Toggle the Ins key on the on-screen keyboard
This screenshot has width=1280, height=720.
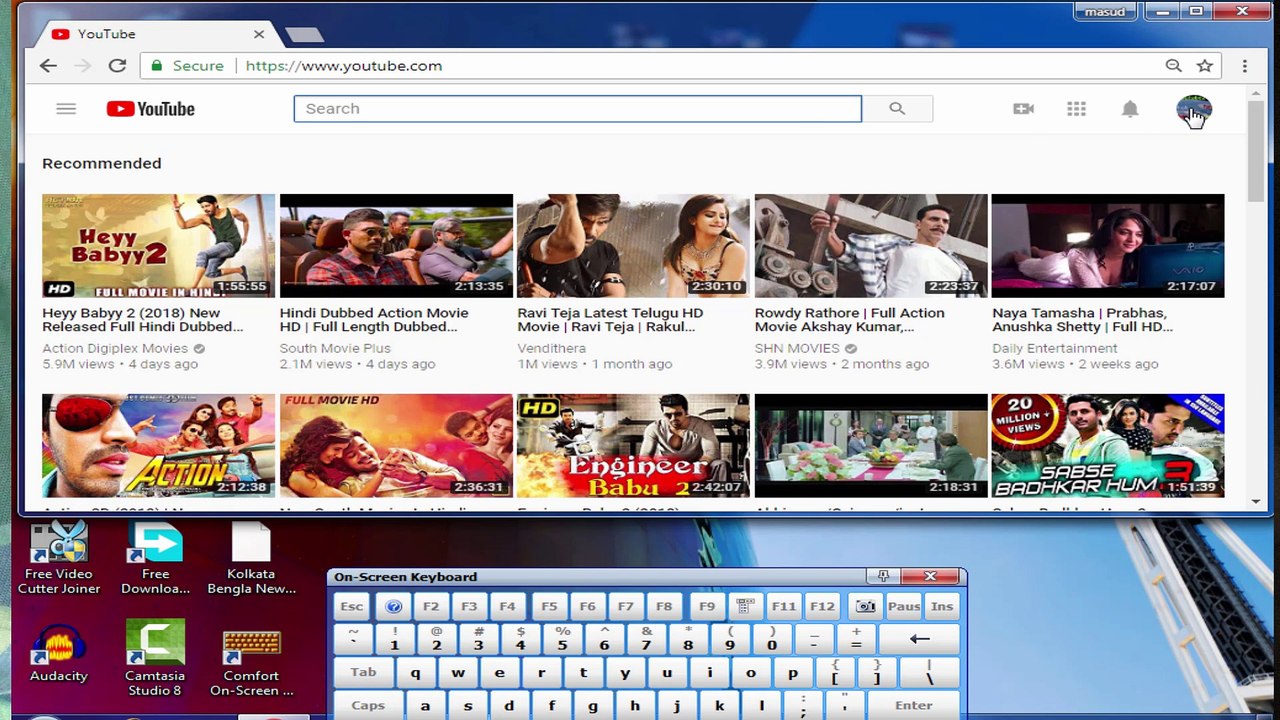[x=942, y=607]
